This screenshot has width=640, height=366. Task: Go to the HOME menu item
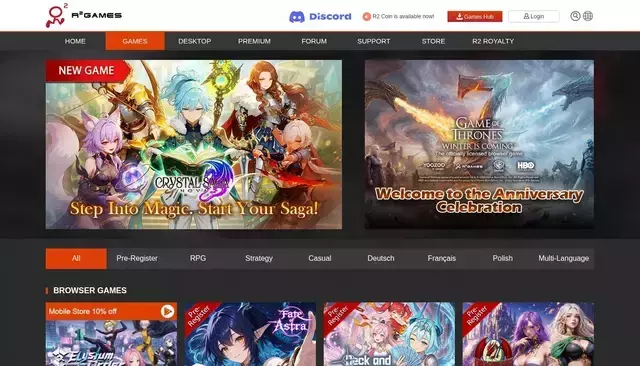pos(75,41)
